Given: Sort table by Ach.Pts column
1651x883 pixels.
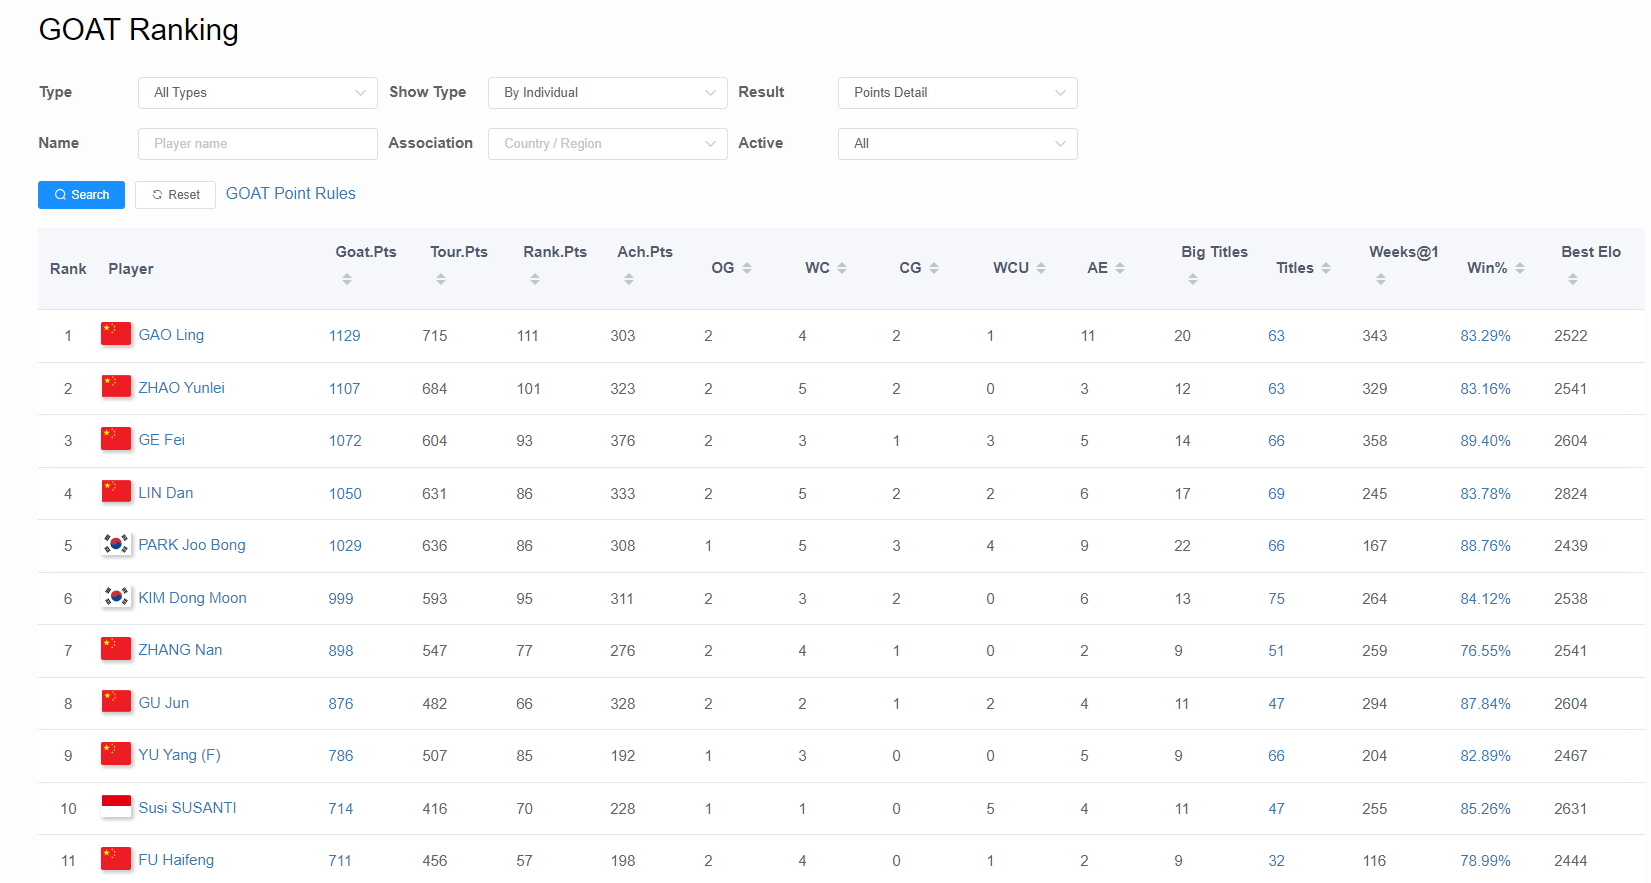Looking at the screenshot, I should [x=629, y=279].
